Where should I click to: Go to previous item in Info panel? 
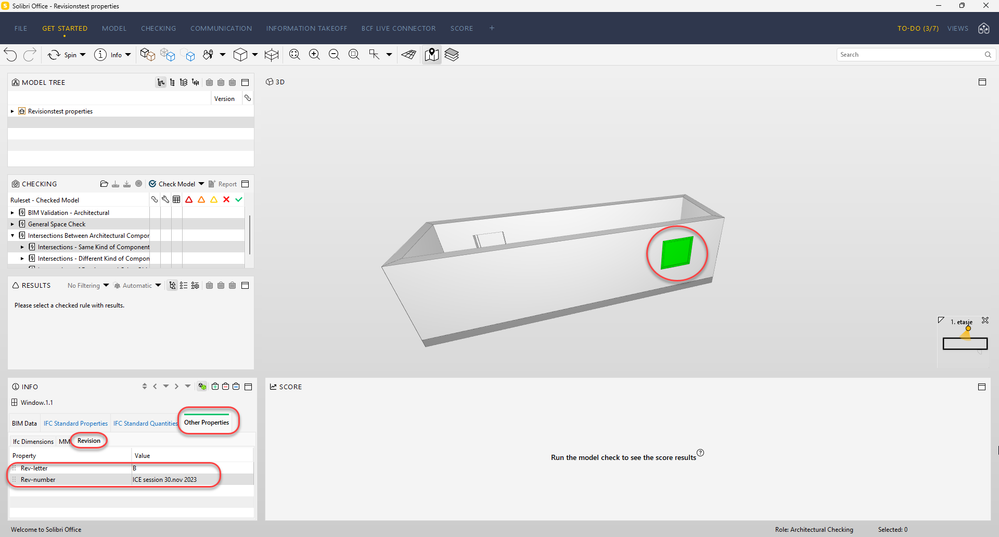coord(155,387)
